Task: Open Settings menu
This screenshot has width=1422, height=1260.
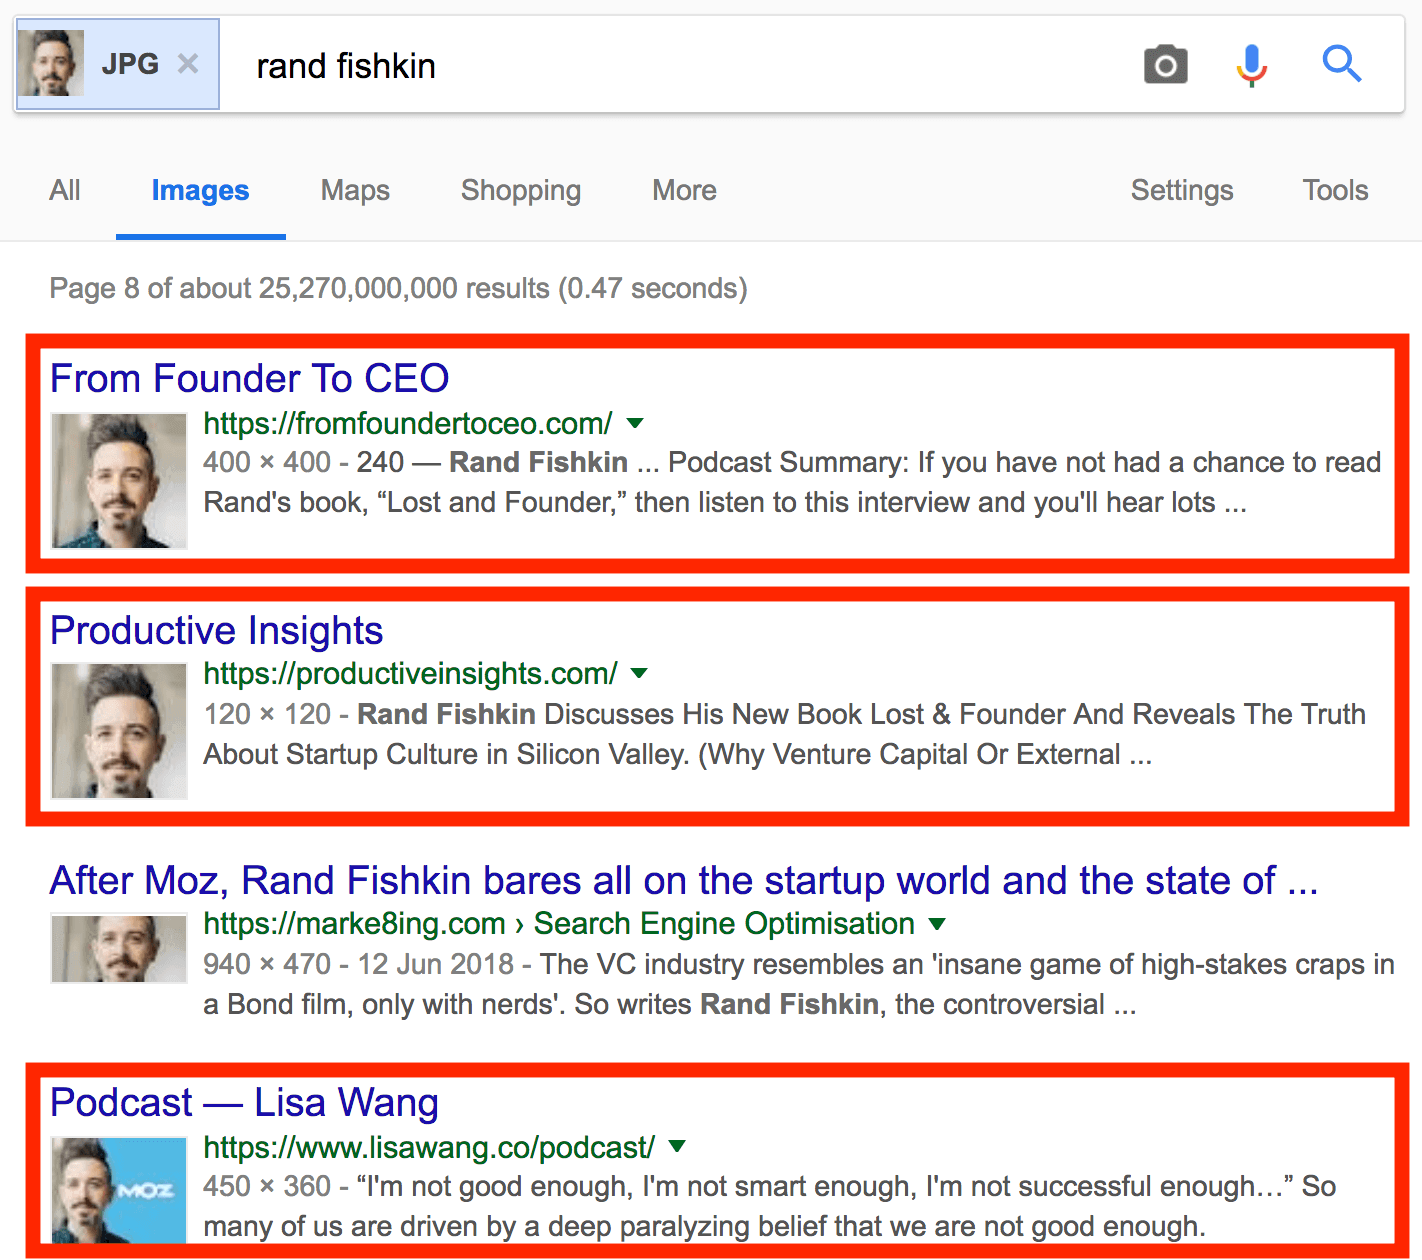Action: tap(1182, 190)
